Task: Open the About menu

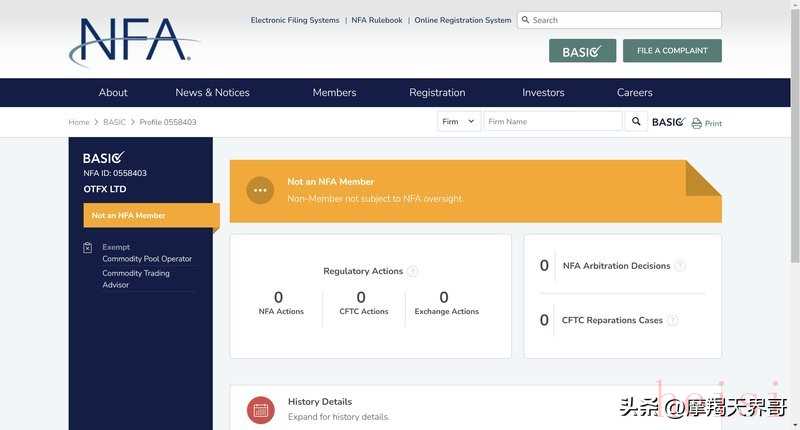Action: 113,93
